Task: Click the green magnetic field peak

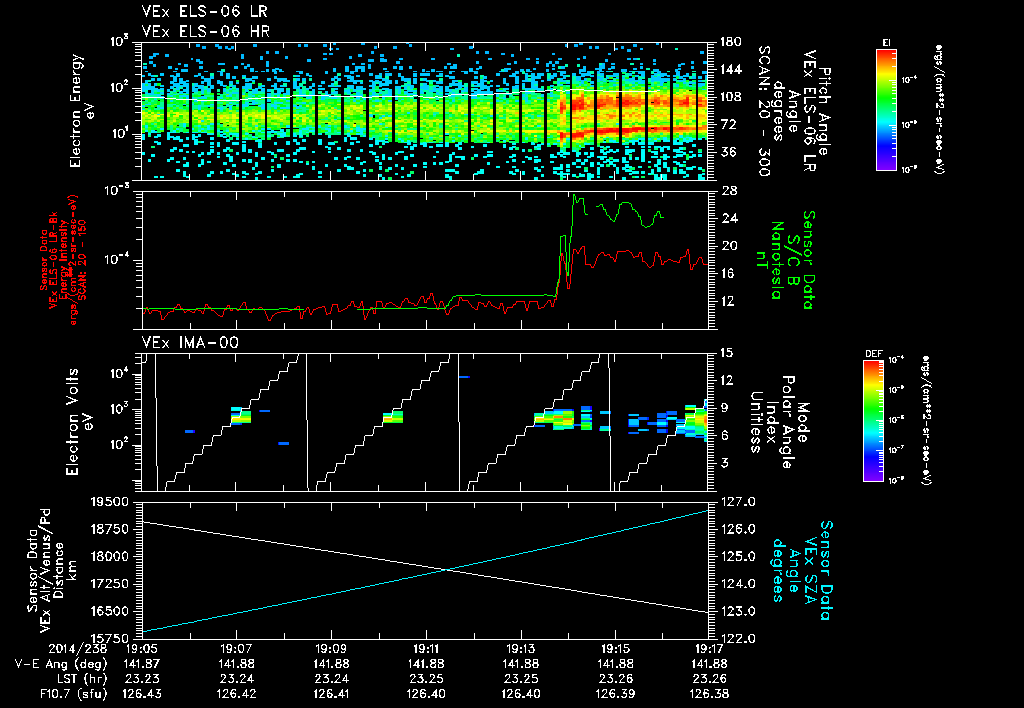Action: [x=574, y=195]
